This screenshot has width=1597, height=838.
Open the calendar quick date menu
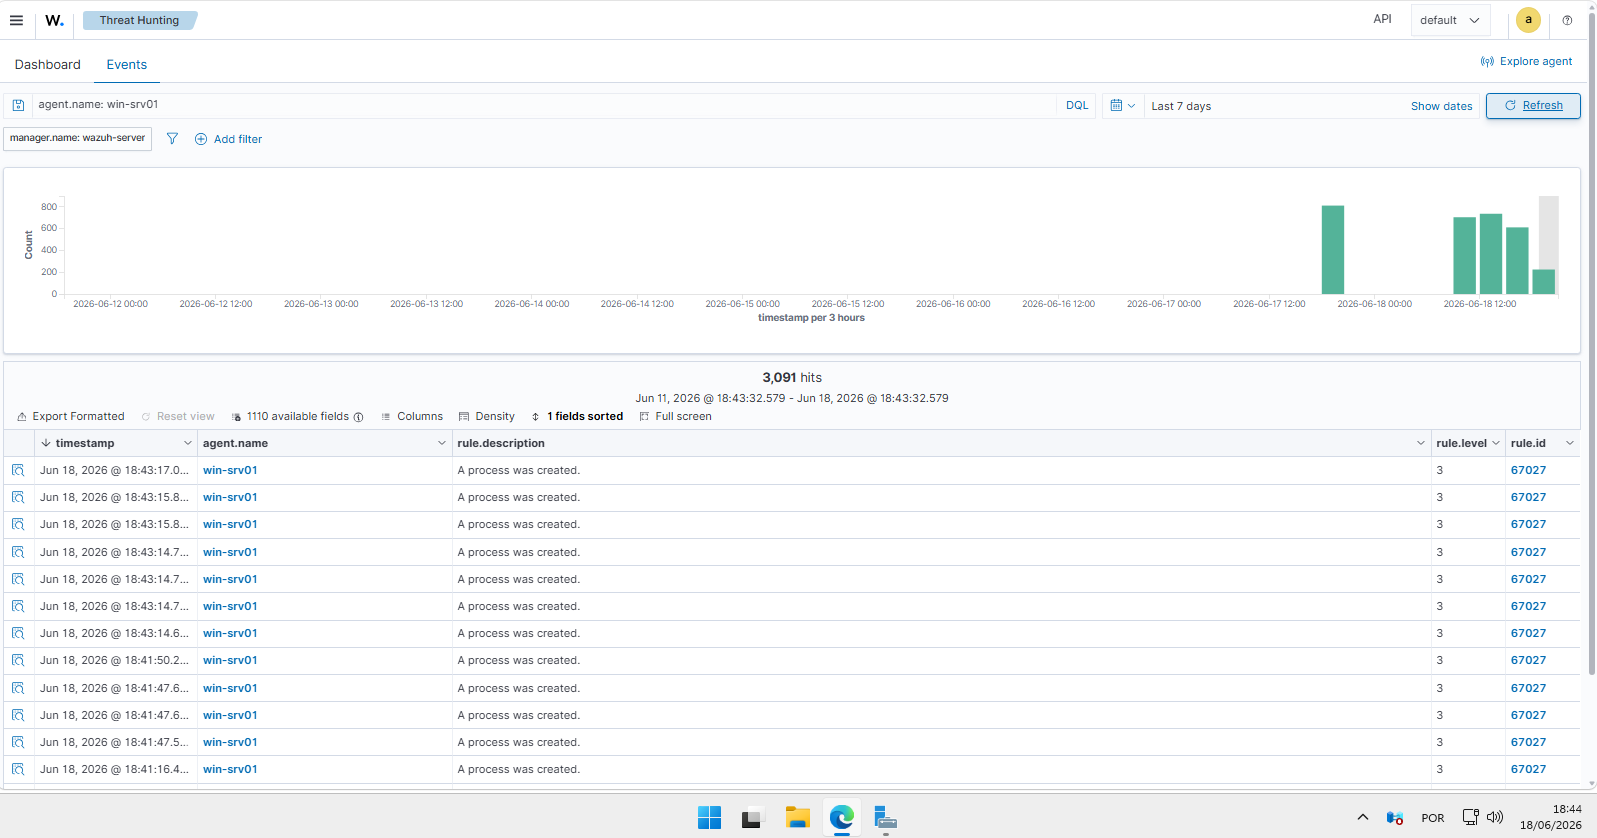point(1122,105)
